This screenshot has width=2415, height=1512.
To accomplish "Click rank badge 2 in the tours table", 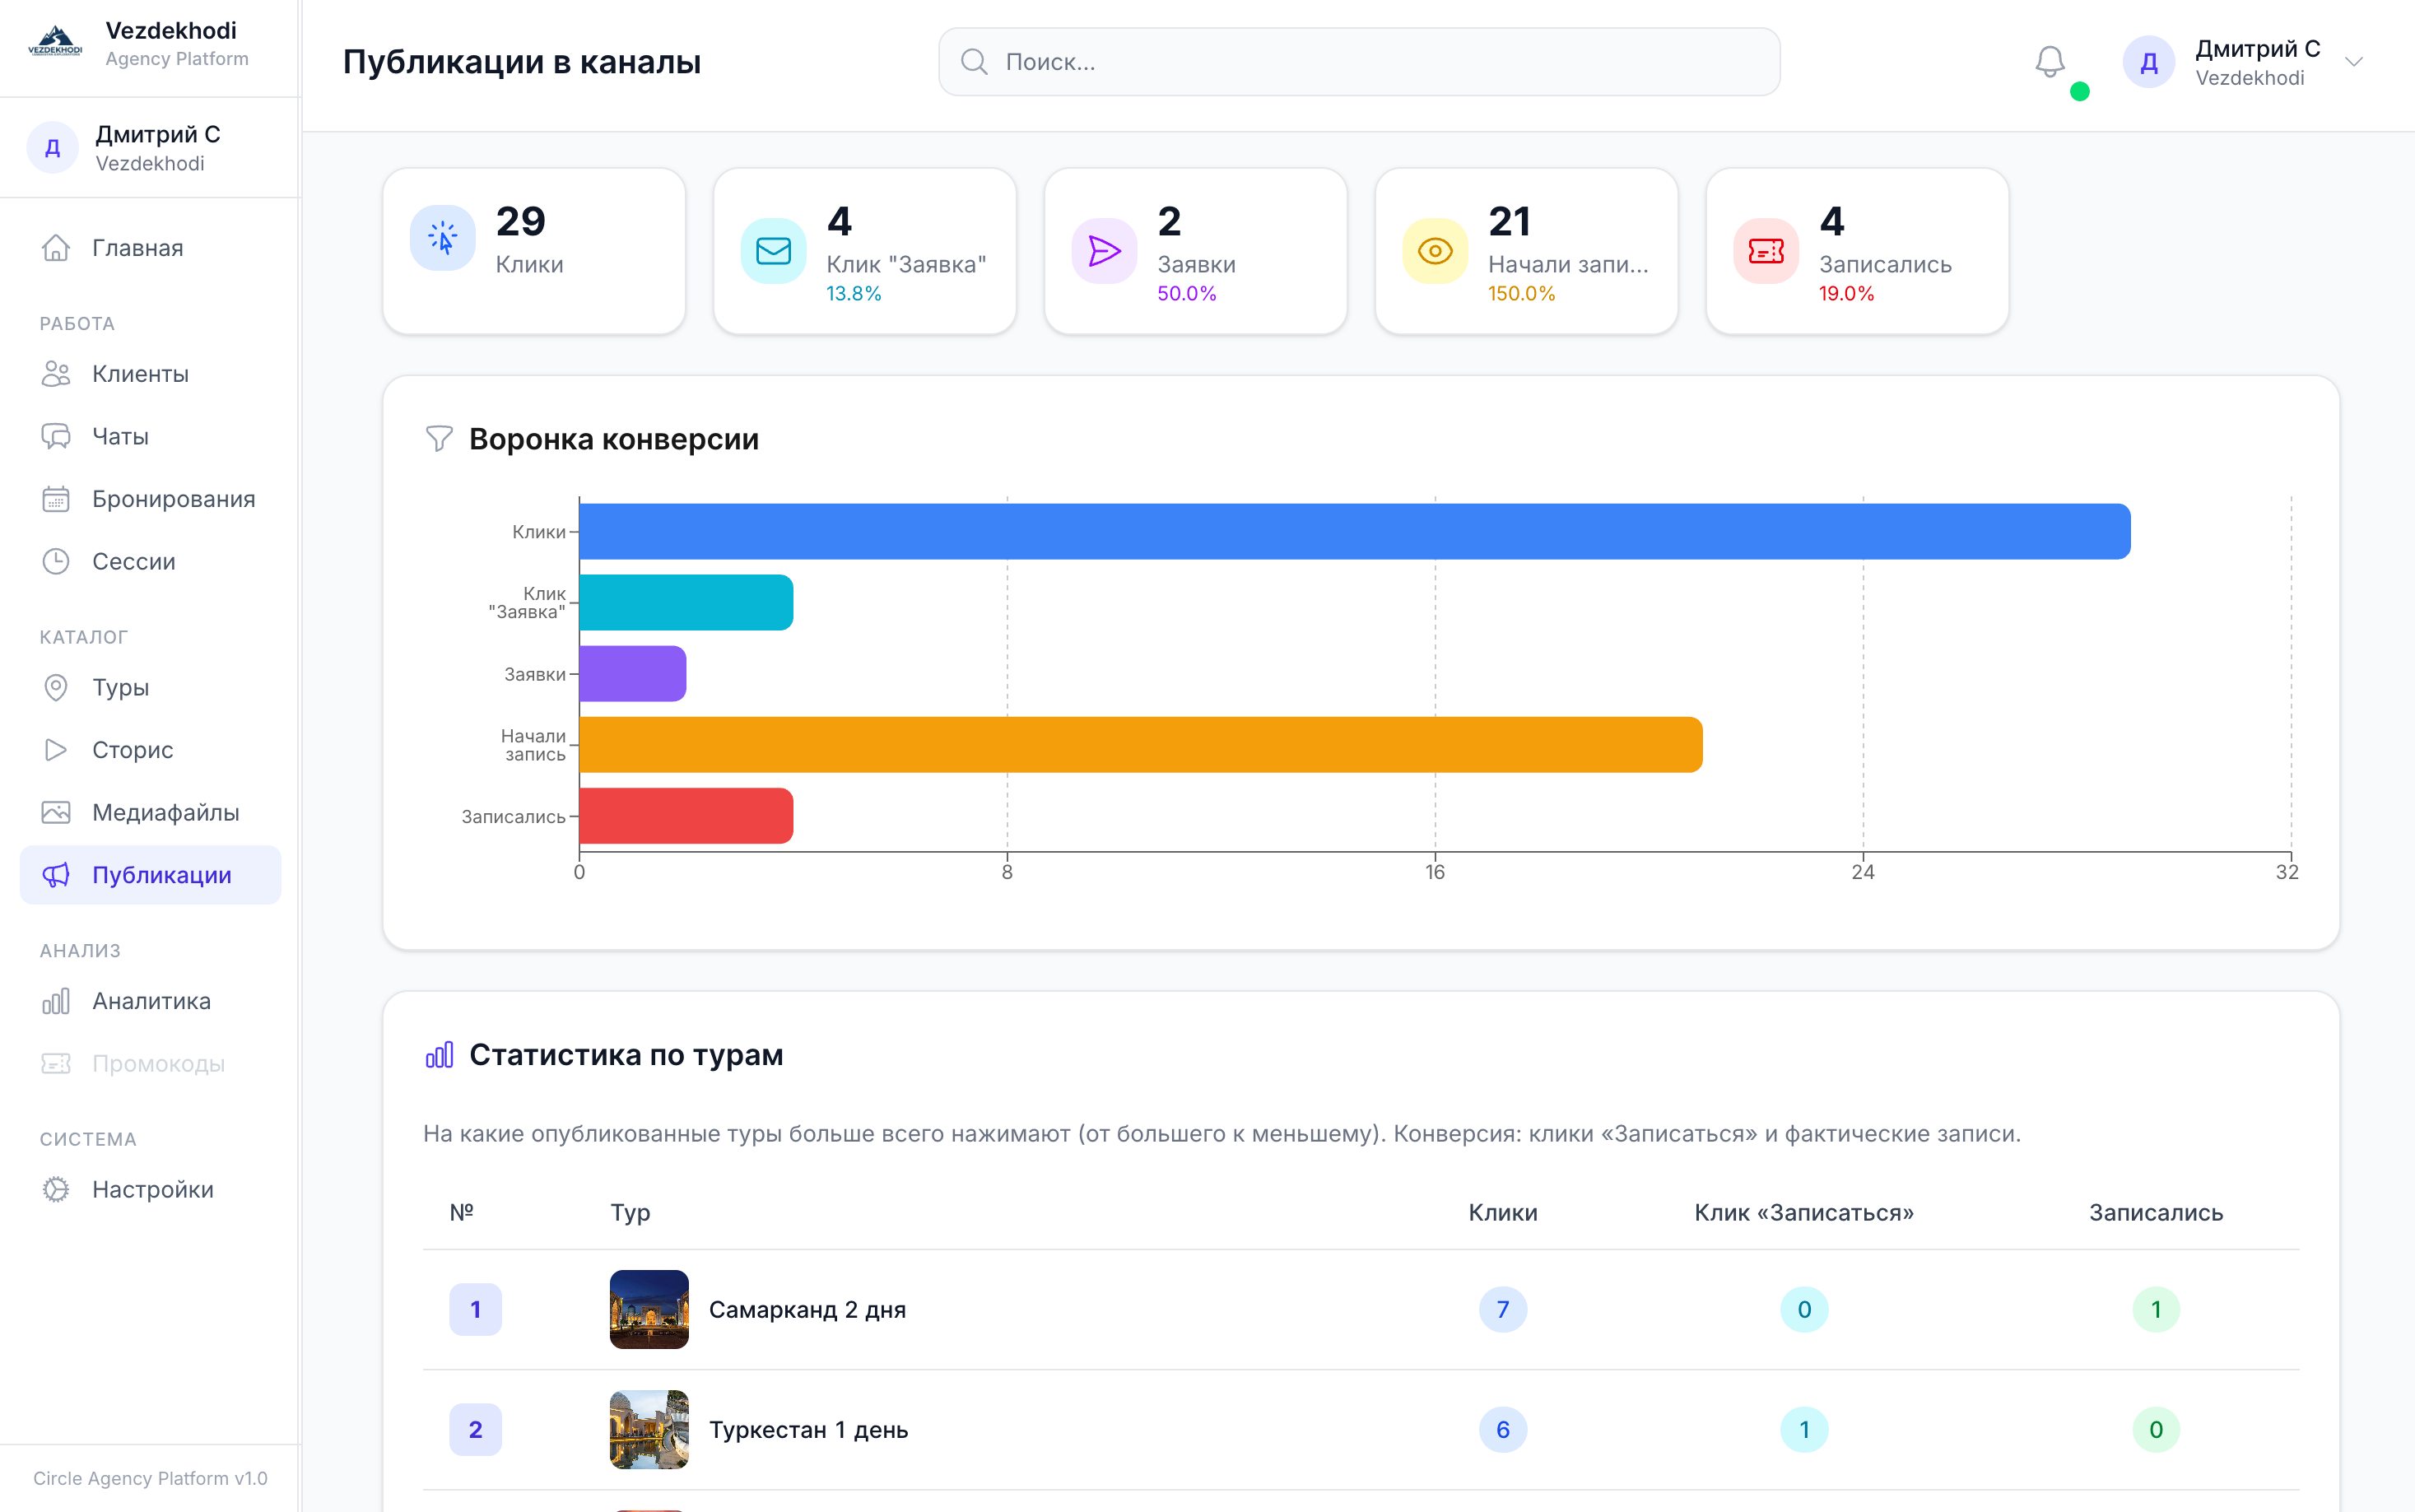I will click(475, 1430).
